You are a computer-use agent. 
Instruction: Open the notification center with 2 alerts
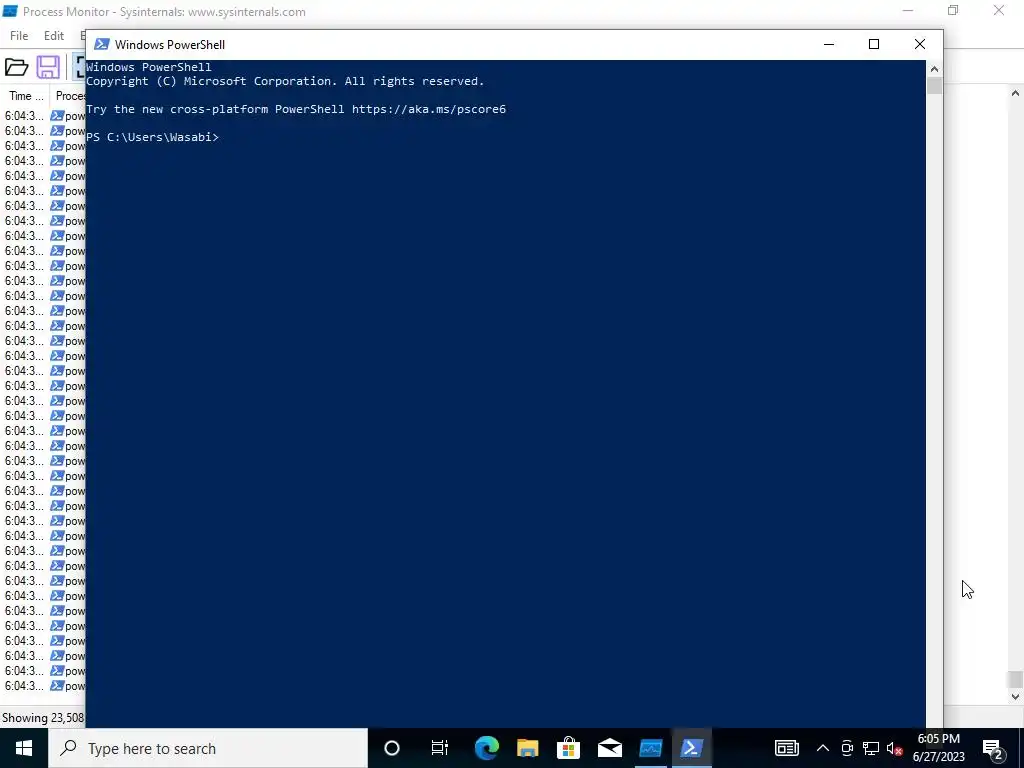click(x=993, y=748)
